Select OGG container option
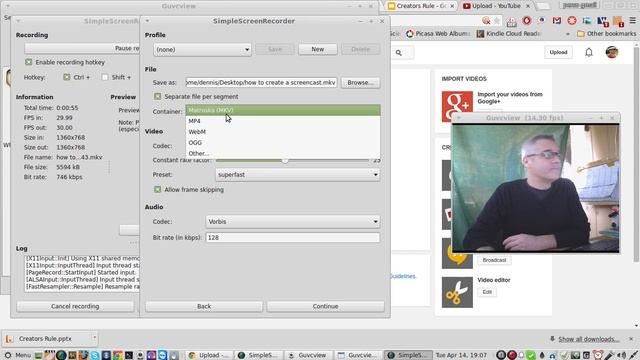Image resolution: width=640 pixels, height=360 pixels. click(283, 142)
